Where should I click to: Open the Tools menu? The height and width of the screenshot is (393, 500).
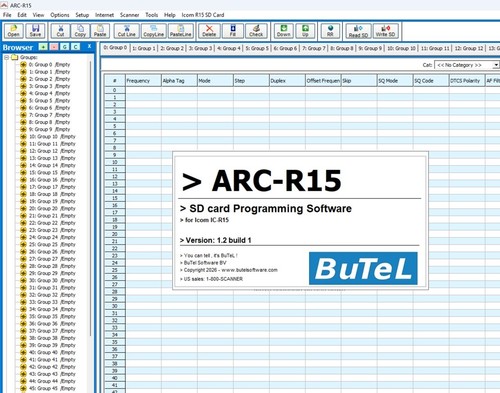pyautogui.click(x=152, y=15)
